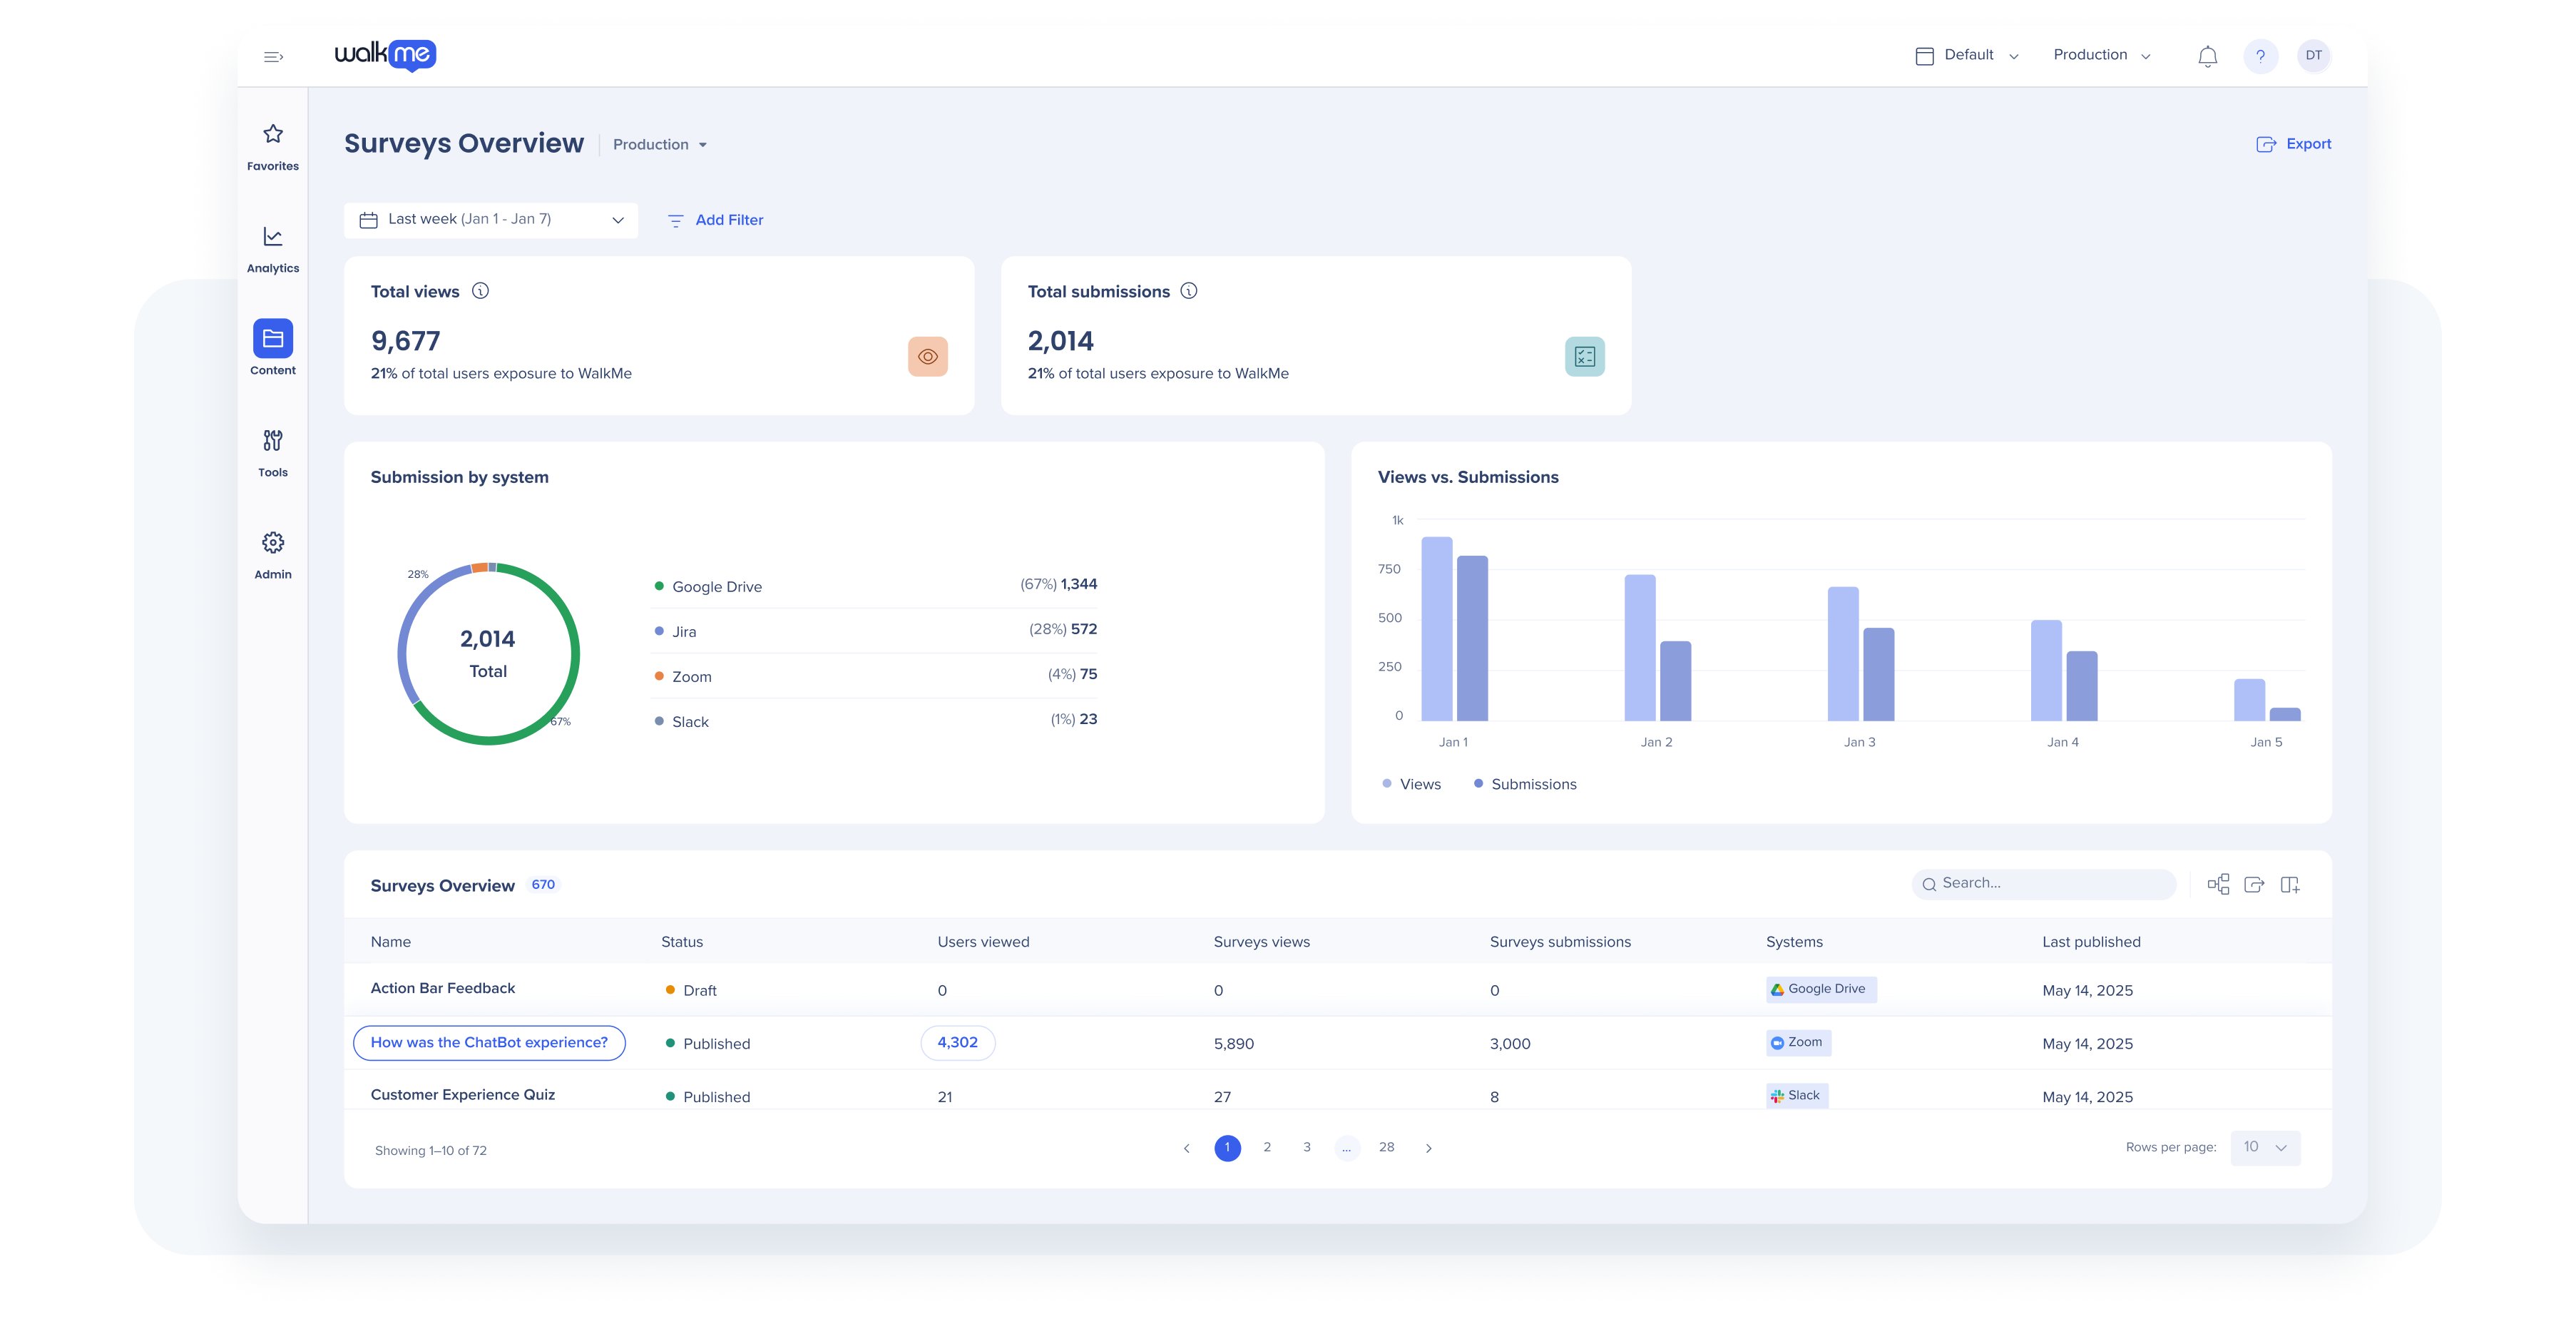Click the Add Filter button
This screenshot has height=1324, width=2576.
click(715, 220)
